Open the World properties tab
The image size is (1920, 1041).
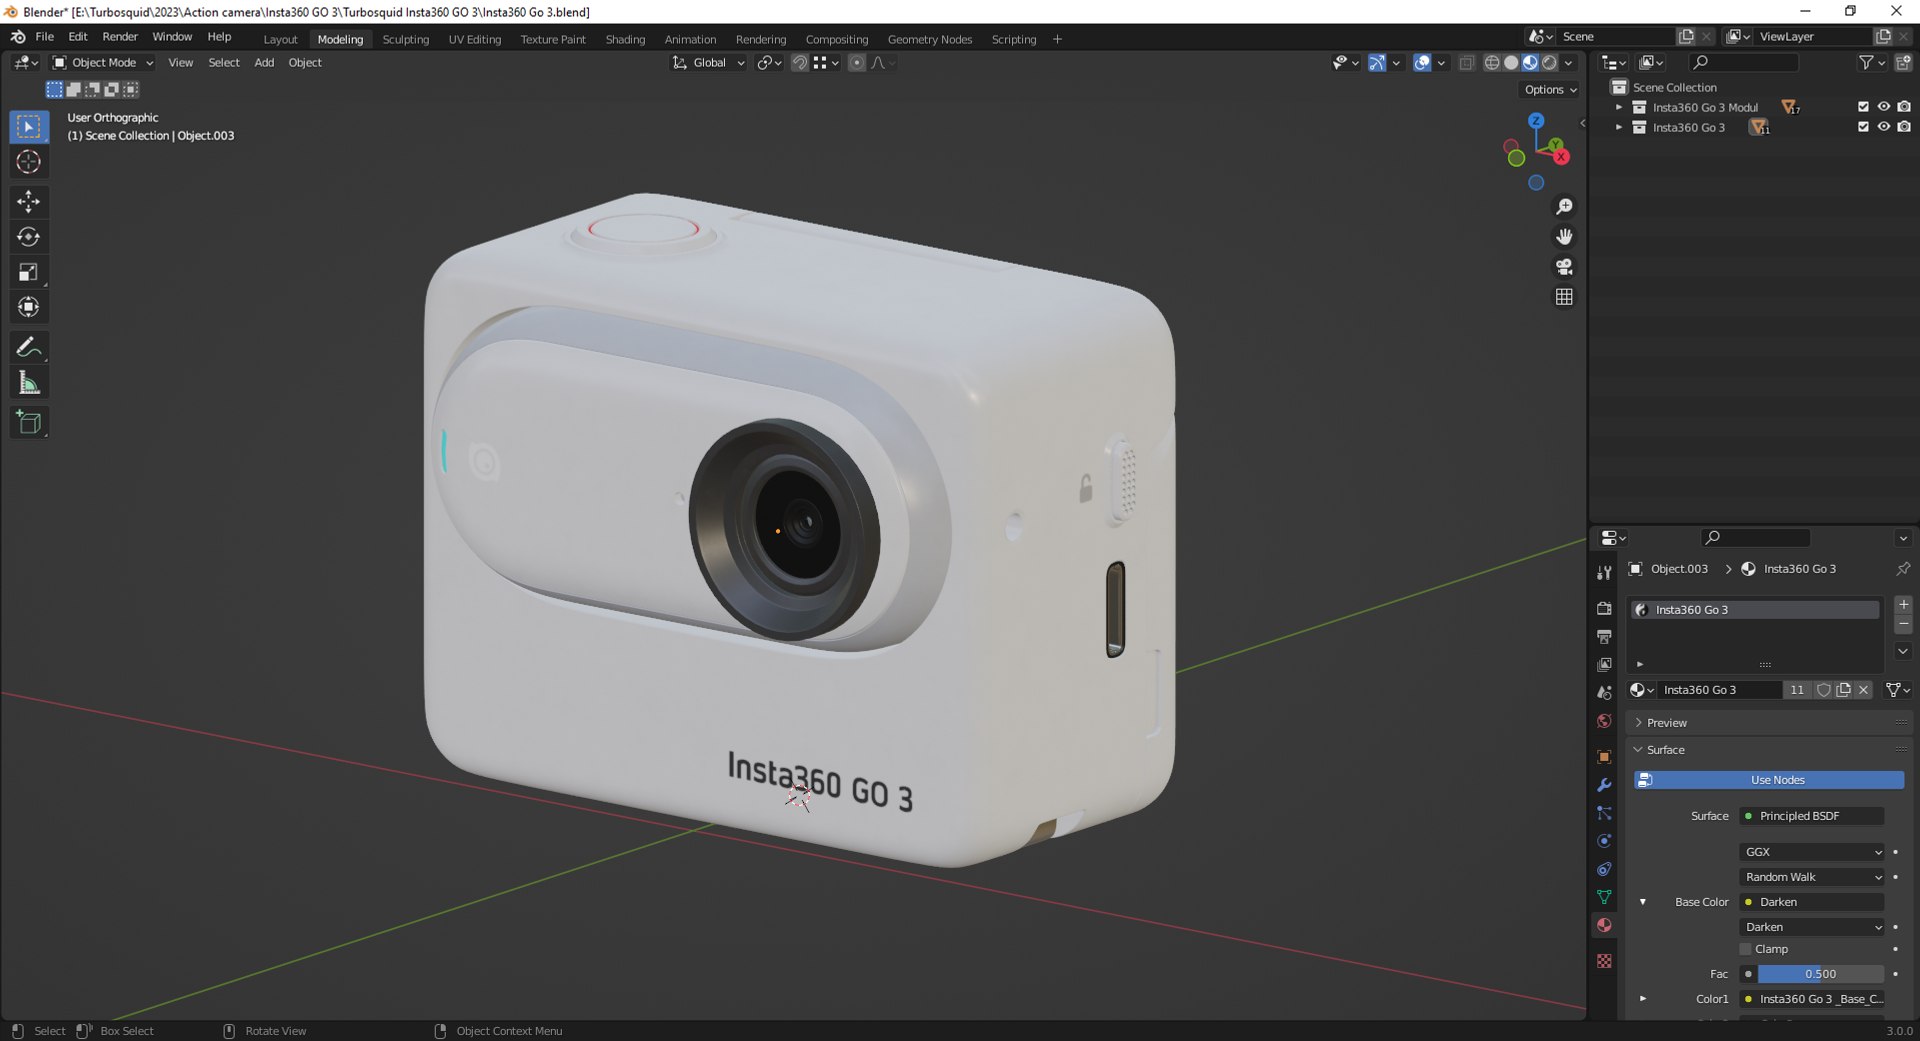[1604, 721]
